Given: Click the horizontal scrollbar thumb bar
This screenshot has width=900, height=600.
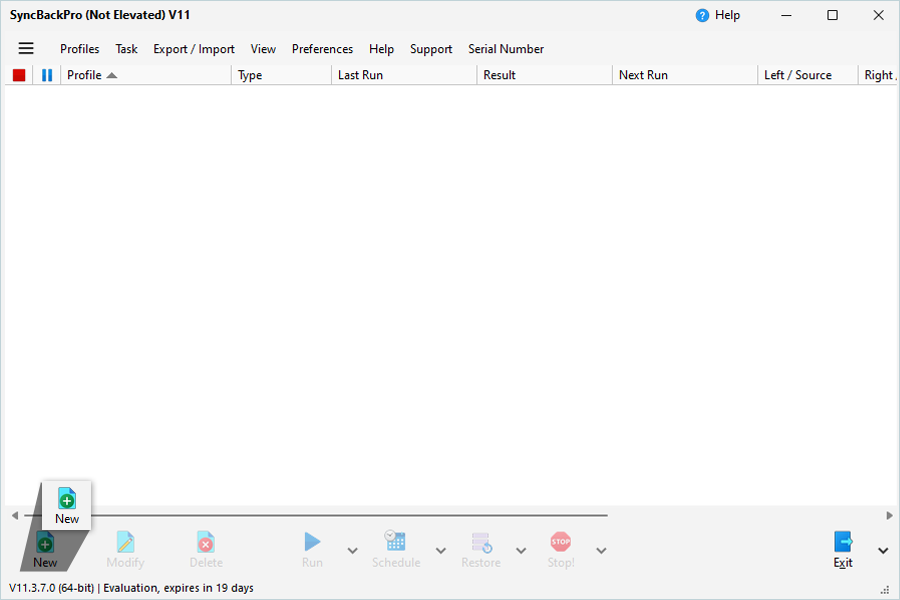Looking at the screenshot, I should tap(316, 516).
